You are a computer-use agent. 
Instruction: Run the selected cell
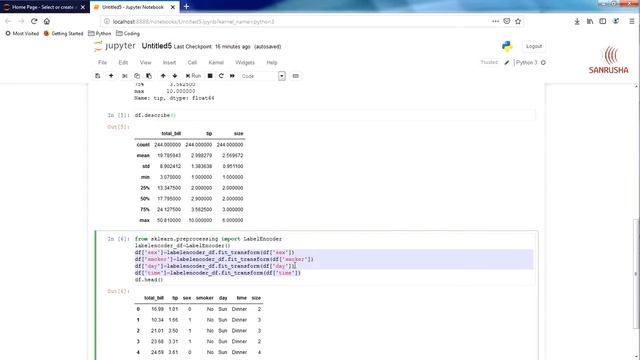coord(193,76)
